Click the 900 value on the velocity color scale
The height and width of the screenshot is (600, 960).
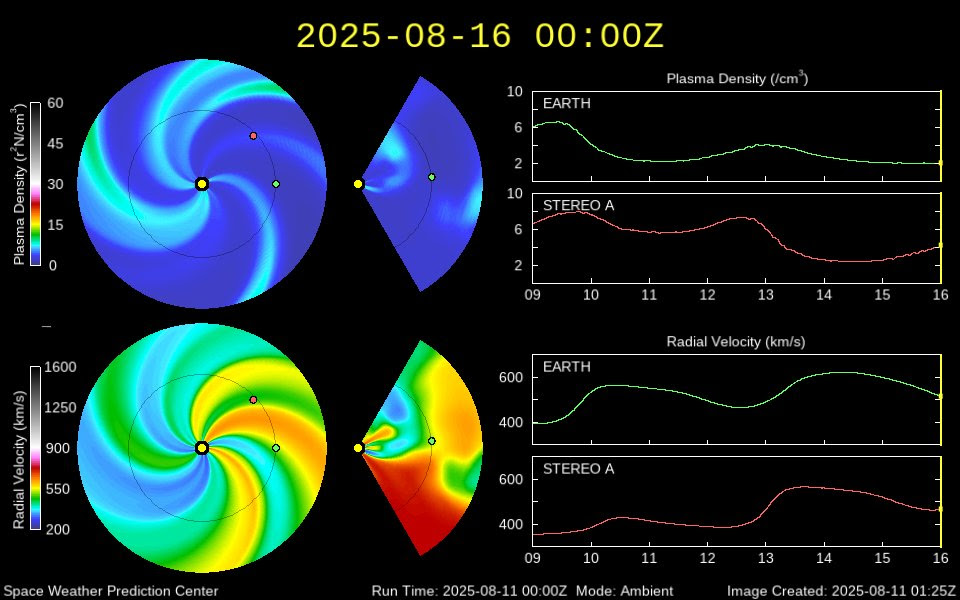(58, 448)
